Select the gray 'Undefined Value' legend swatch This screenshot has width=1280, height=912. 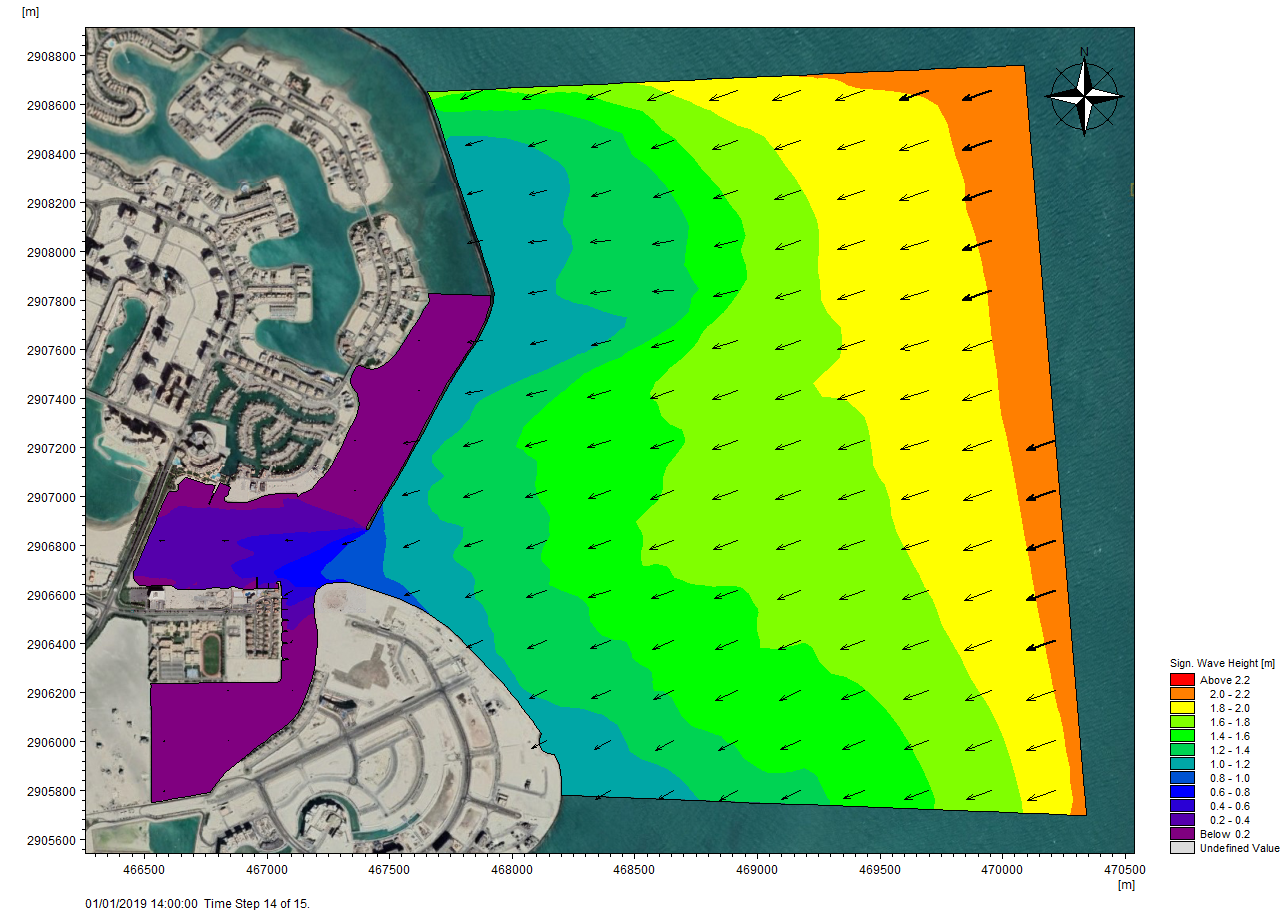1182,848
